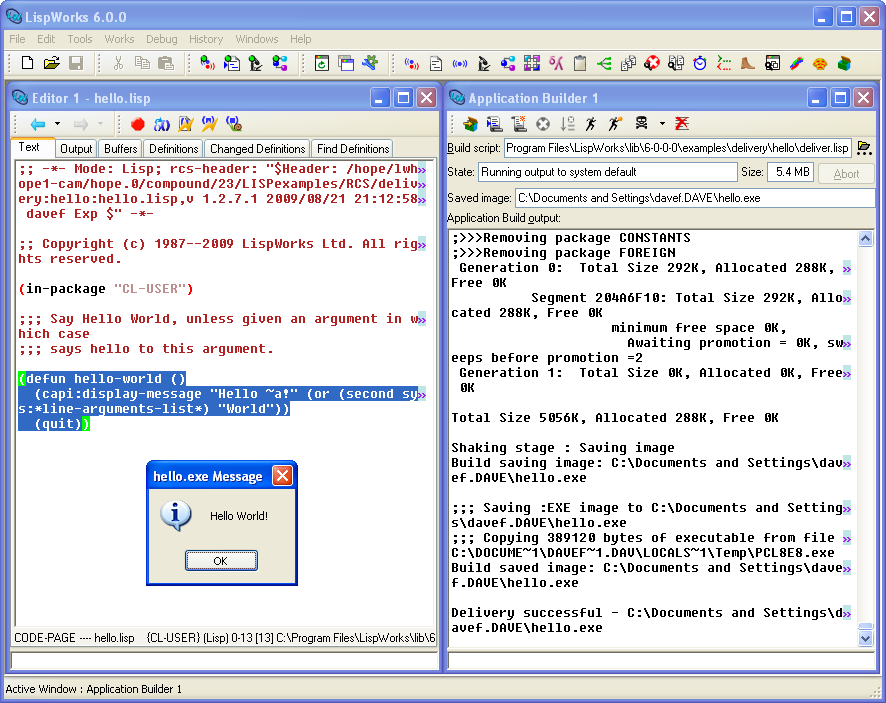The height and width of the screenshot is (703, 886).
Task: Click the 'Active Window : Application Builder 1' status text
Action: pyautogui.click(x=94, y=689)
